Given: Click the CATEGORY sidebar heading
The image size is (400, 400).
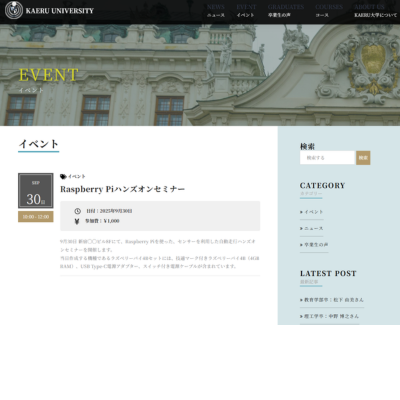Looking at the screenshot, I should tap(322, 186).
